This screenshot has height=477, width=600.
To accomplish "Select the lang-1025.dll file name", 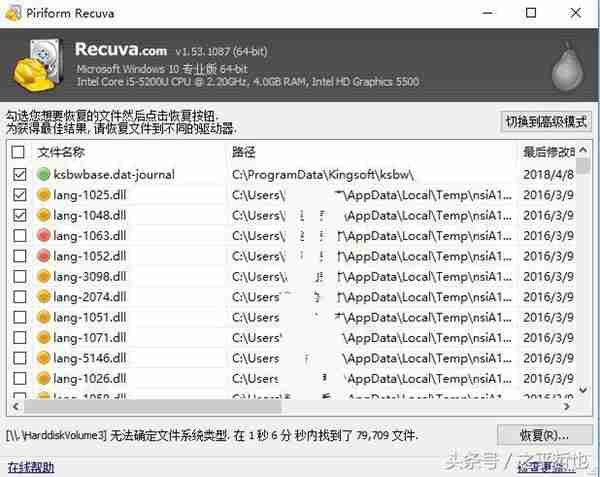I will [x=90, y=195].
